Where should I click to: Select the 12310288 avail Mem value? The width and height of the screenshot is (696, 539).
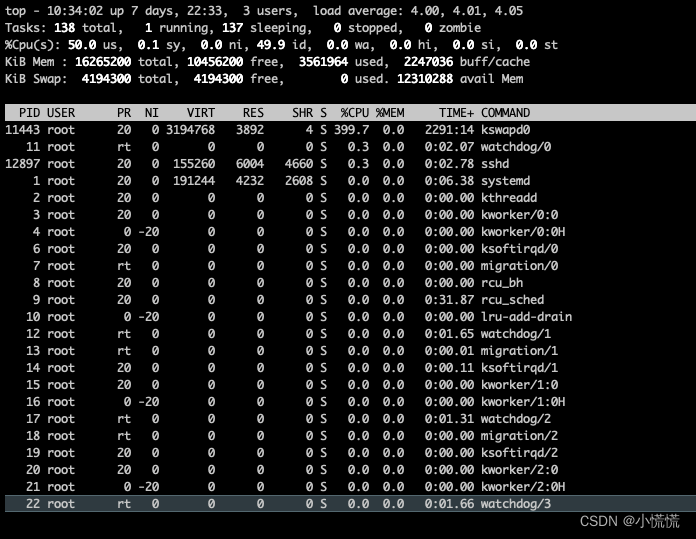(x=425, y=79)
